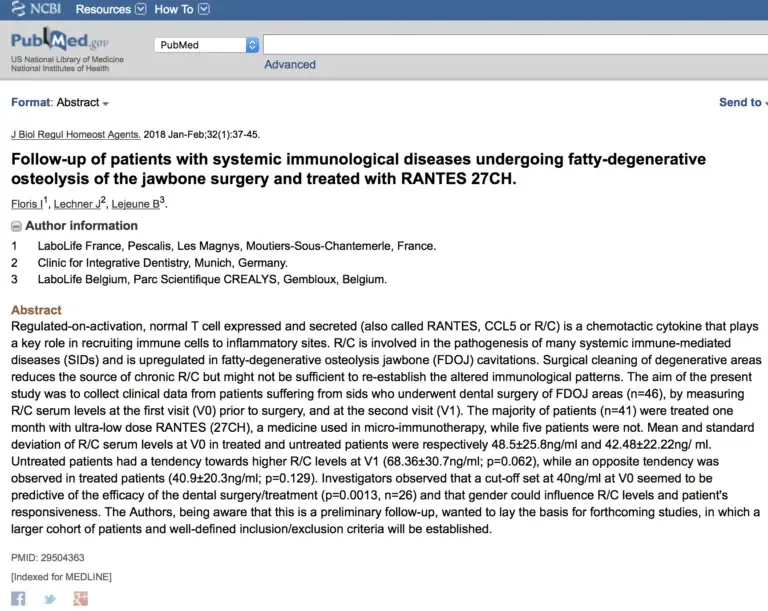Viewport: 768px width, 611px height.
Task: Click the PMID: 29504363 text
Action: tap(48, 558)
